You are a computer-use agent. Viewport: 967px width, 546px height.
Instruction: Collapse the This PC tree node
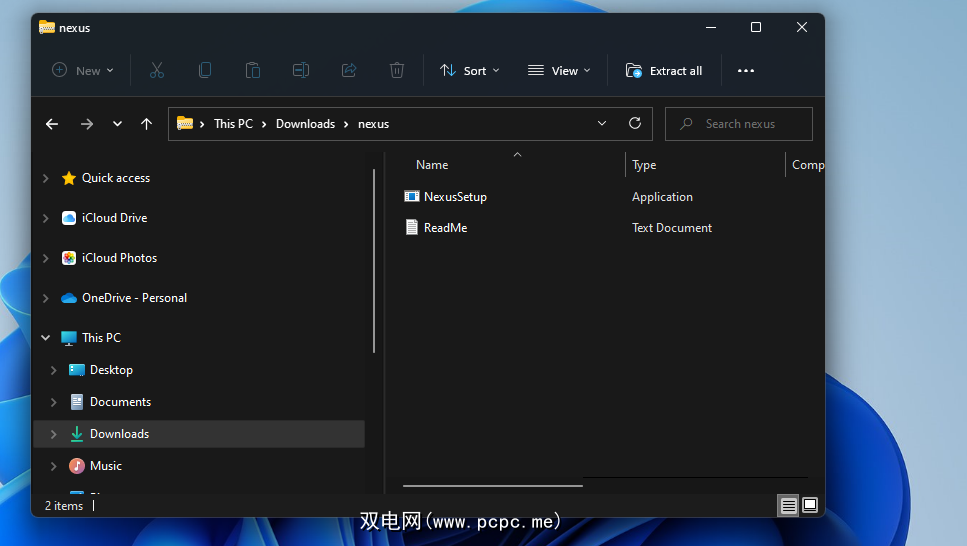pos(45,338)
